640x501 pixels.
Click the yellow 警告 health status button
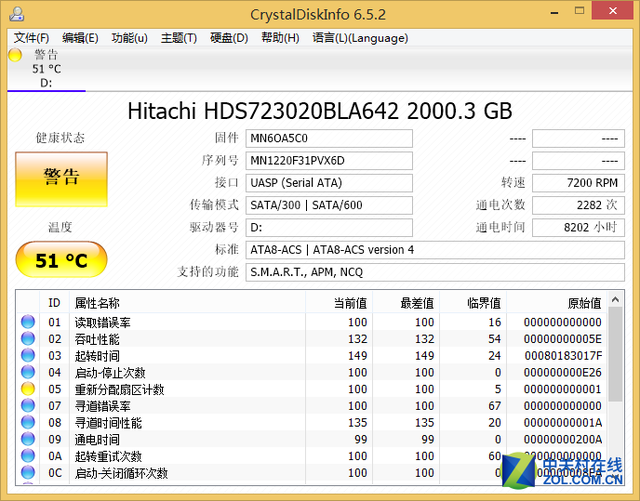(x=61, y=179)
